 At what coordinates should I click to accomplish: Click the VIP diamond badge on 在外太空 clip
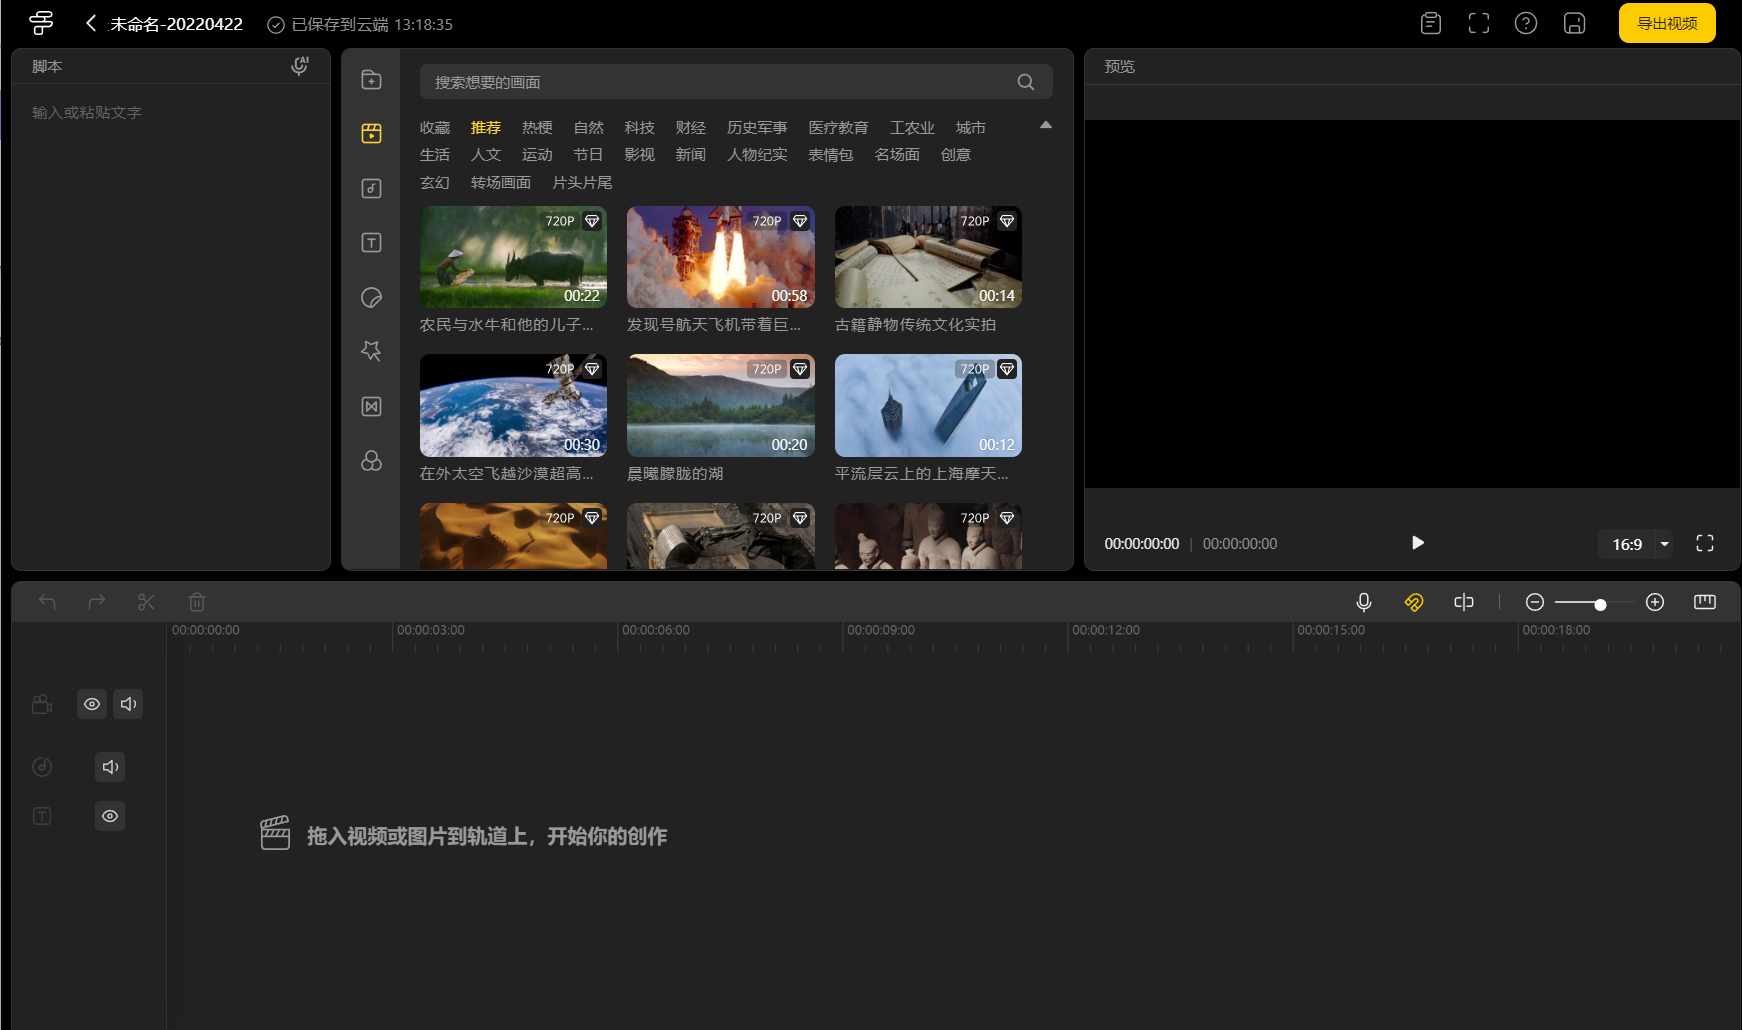click(x=592, y=369)
